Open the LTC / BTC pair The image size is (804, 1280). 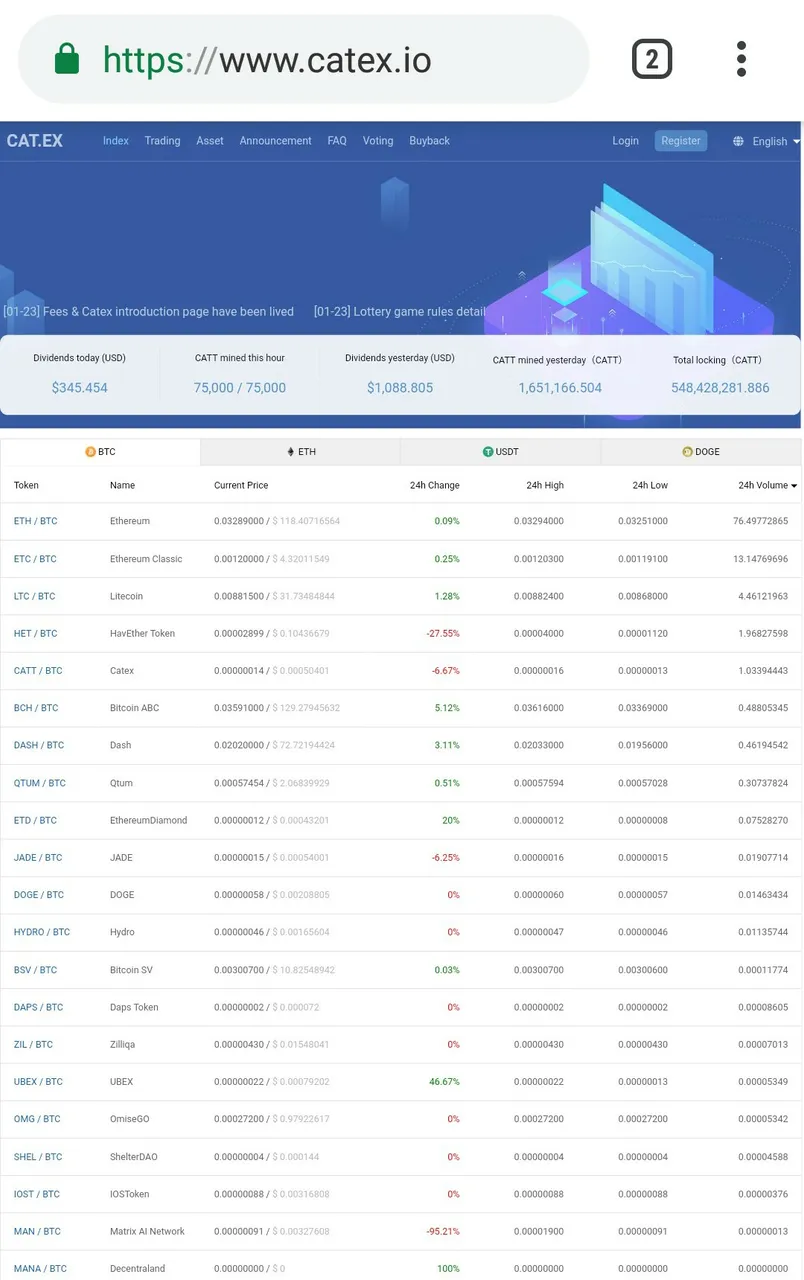[x=34, y=597]
